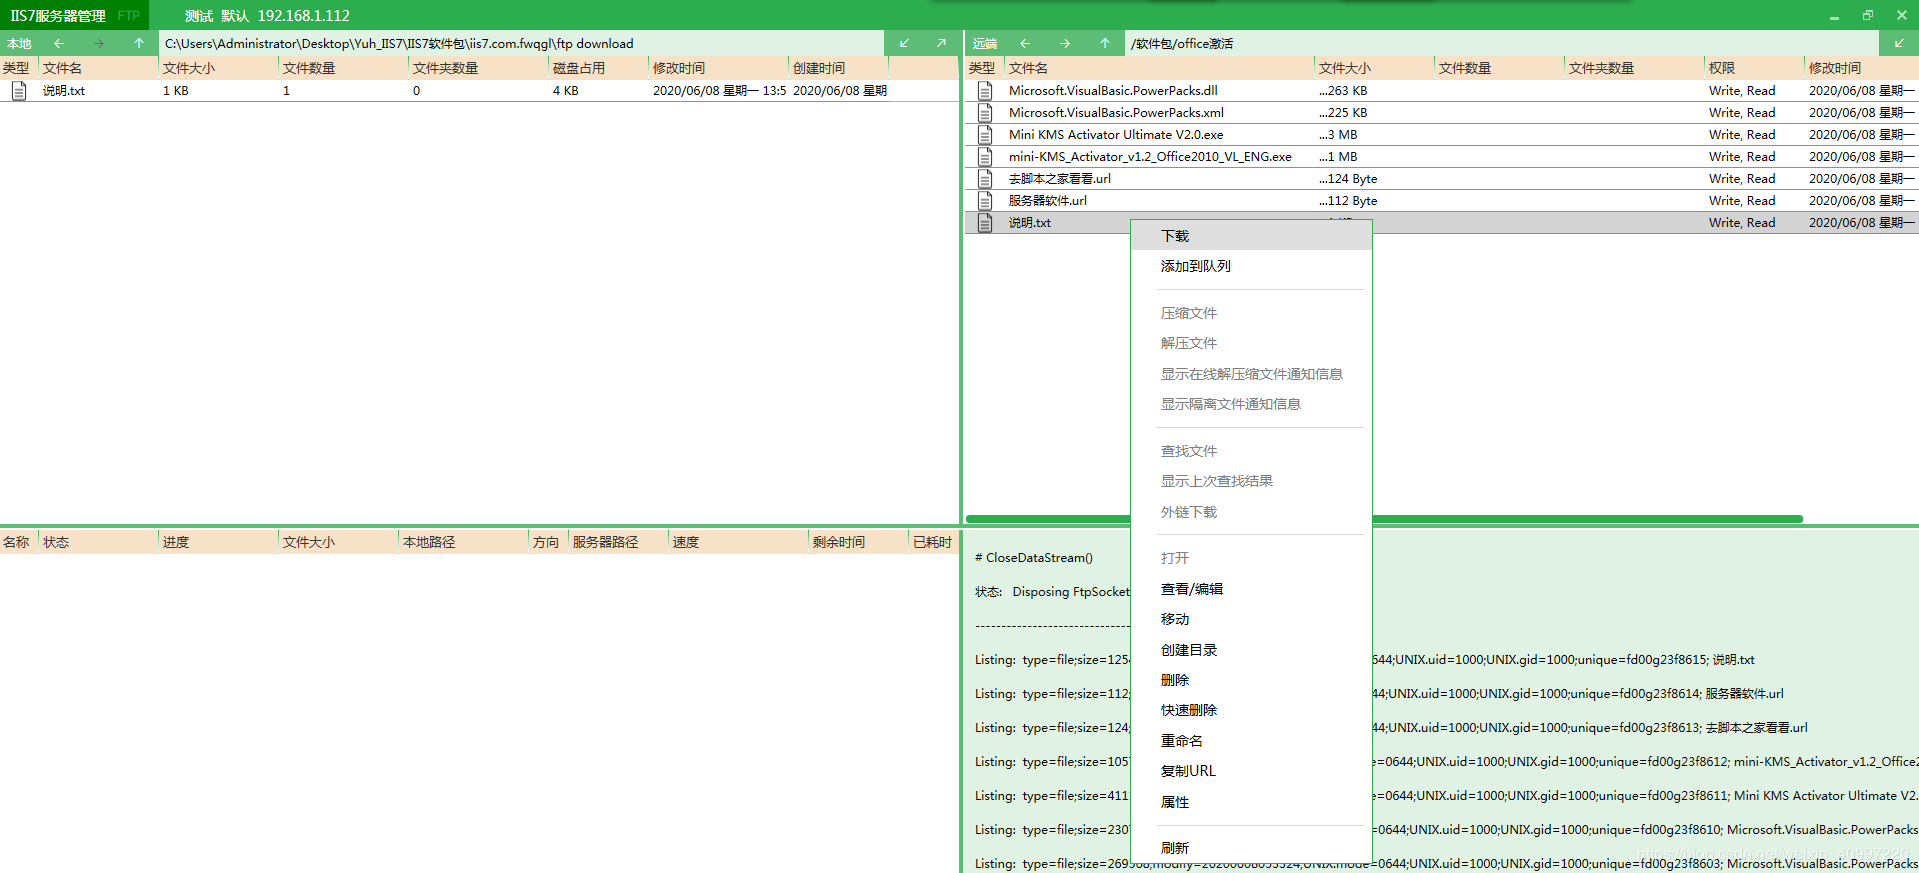Image resolution: width=1919 pixels, height=873 pixels.
Task: Go back in the remote pane navigation
Action: 1025,43
